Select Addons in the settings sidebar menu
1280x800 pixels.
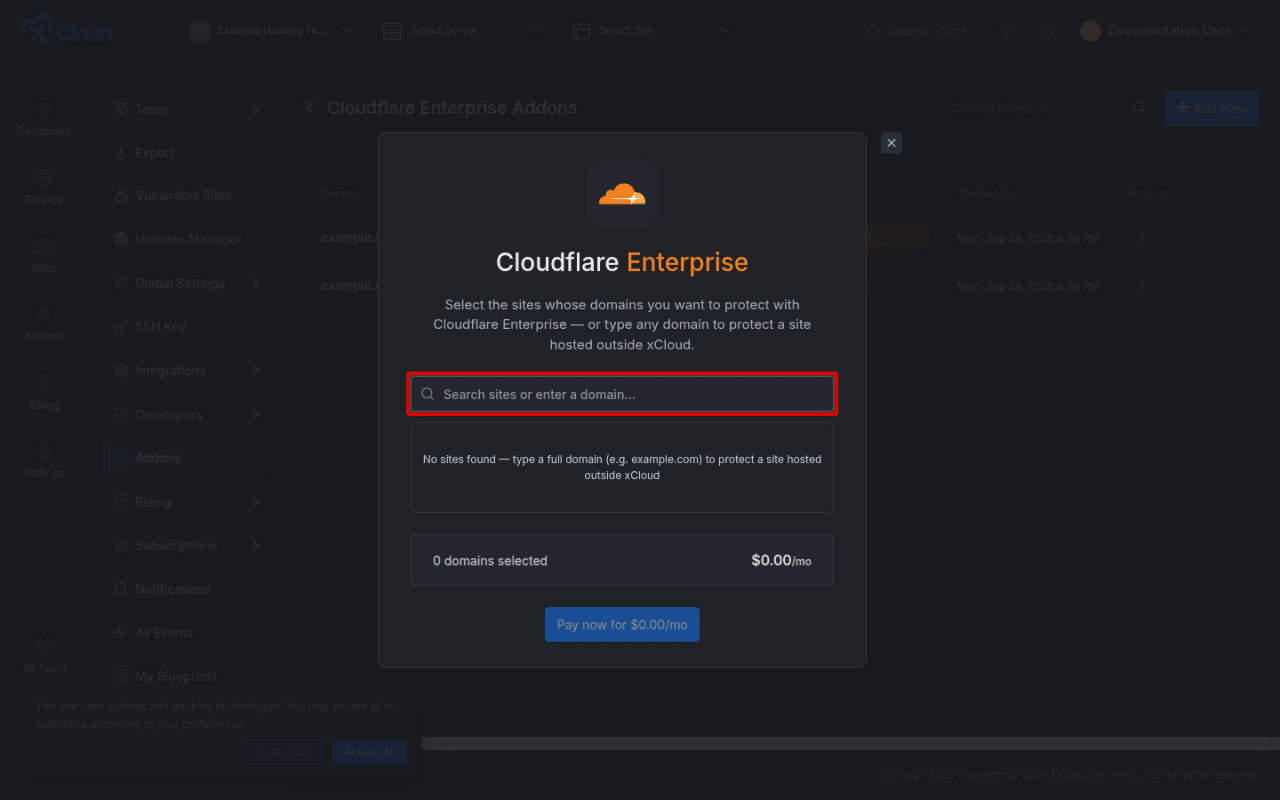point(187,458)
